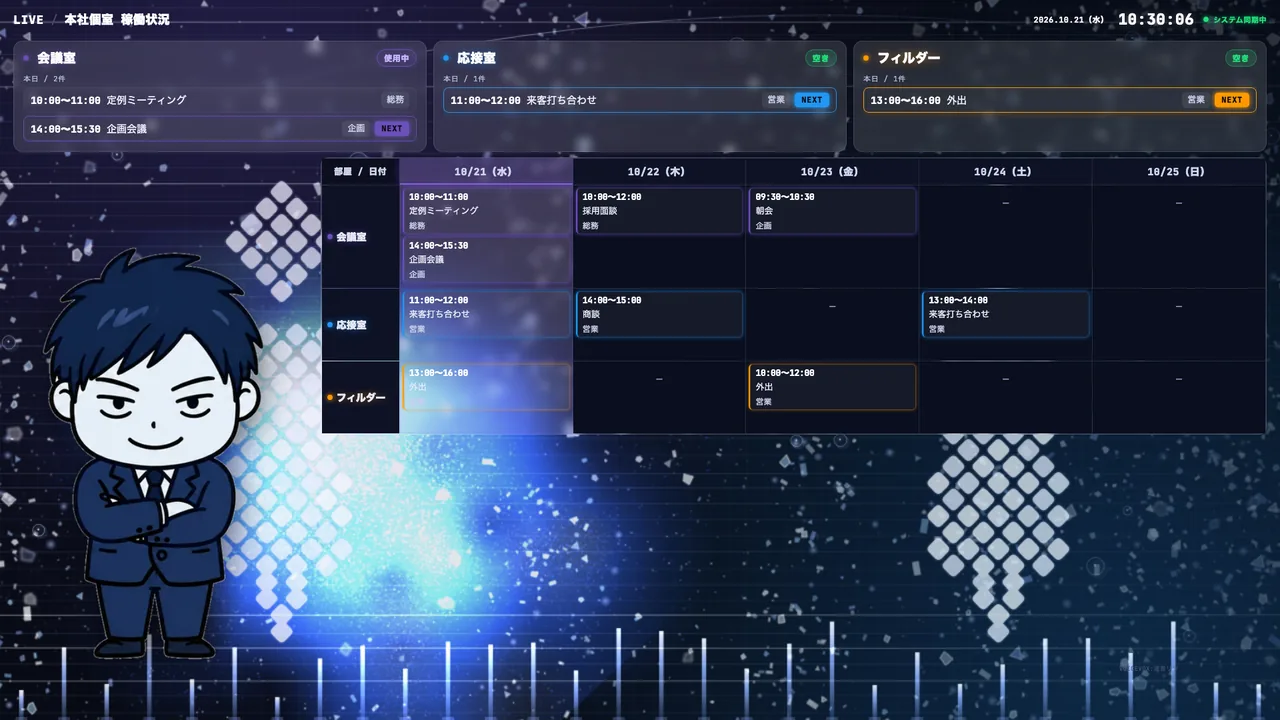Open the 商談 entry on 10/22
Screen dimensions: 1280x720
[659, 314]
